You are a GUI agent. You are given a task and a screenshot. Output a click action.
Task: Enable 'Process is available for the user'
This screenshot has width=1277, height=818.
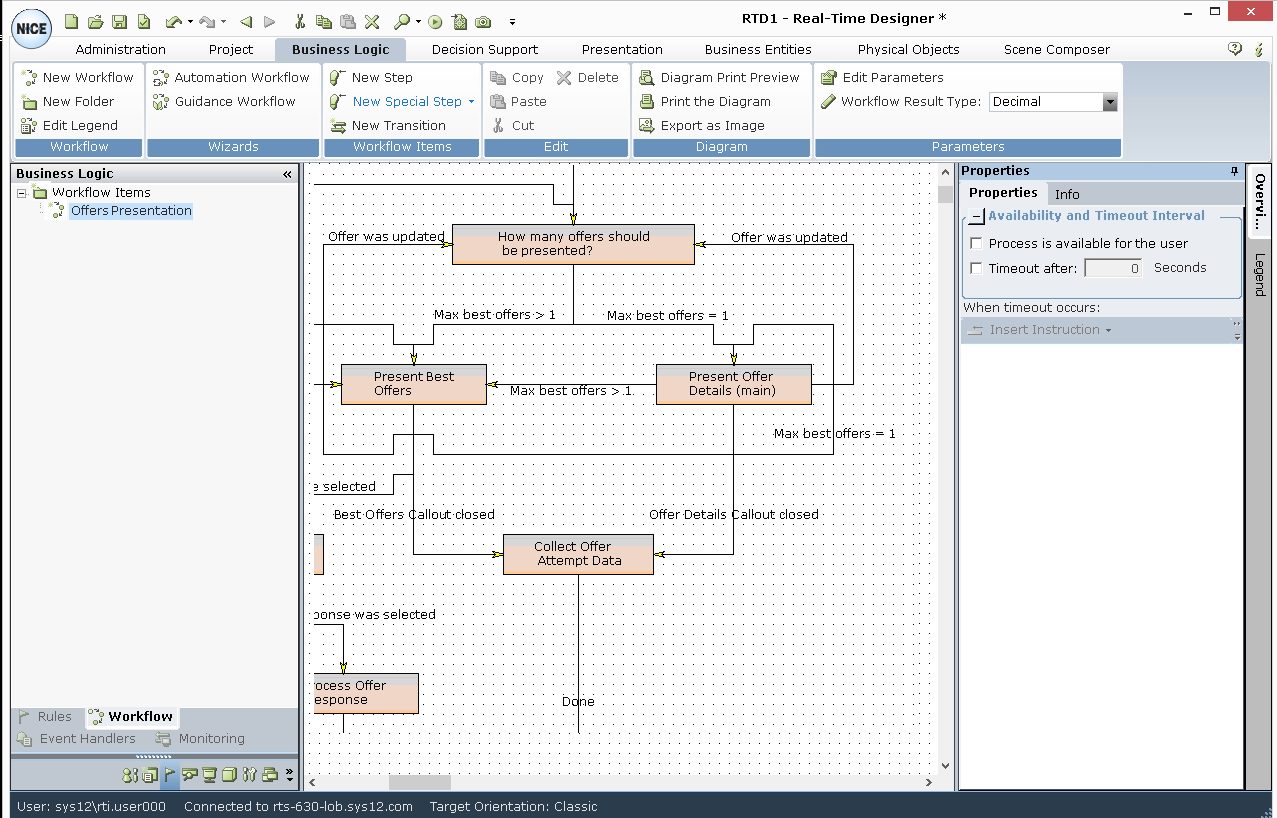click(x=977, y=243)
